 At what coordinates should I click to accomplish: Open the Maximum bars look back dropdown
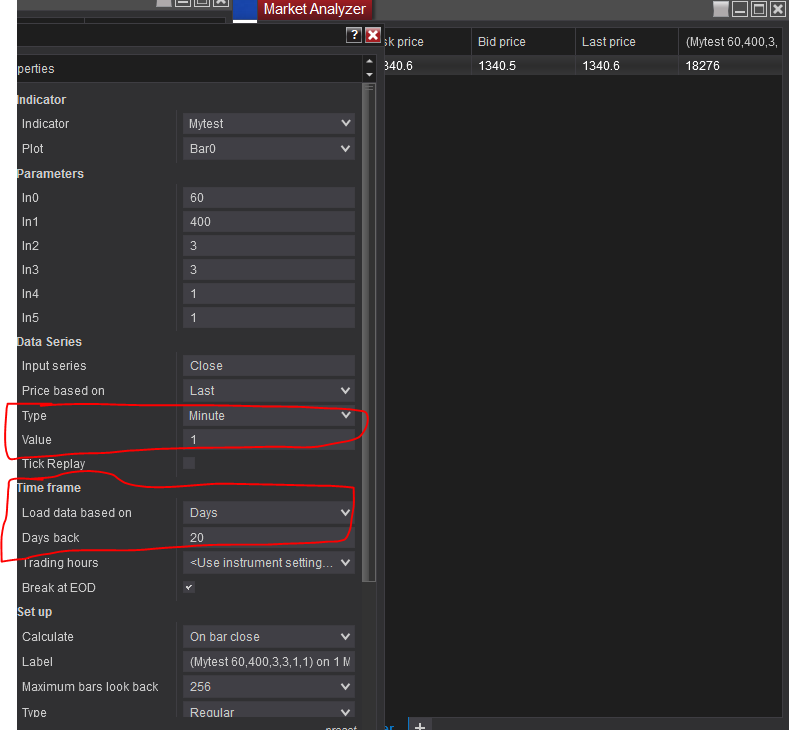269,687
